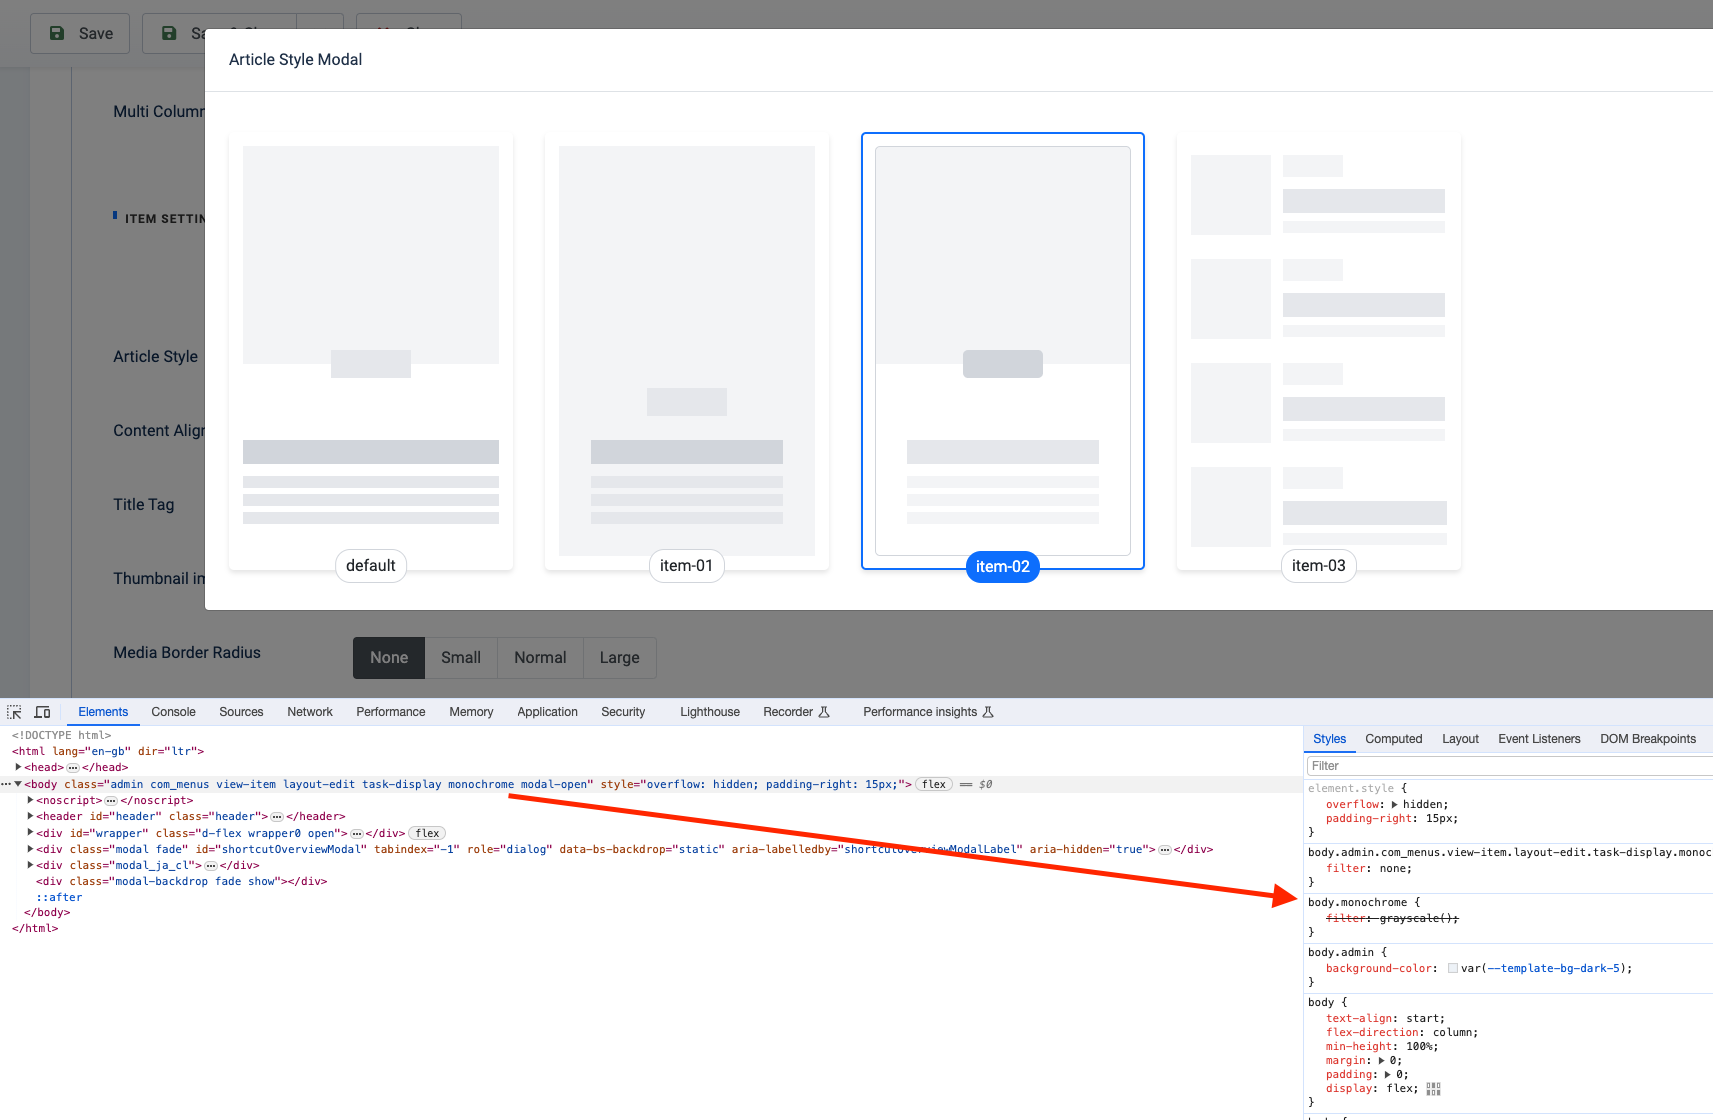Open the DOM Breakpoints pane tab
The height and width of the screenshot is (1120, 1713).
(1648, 739)
